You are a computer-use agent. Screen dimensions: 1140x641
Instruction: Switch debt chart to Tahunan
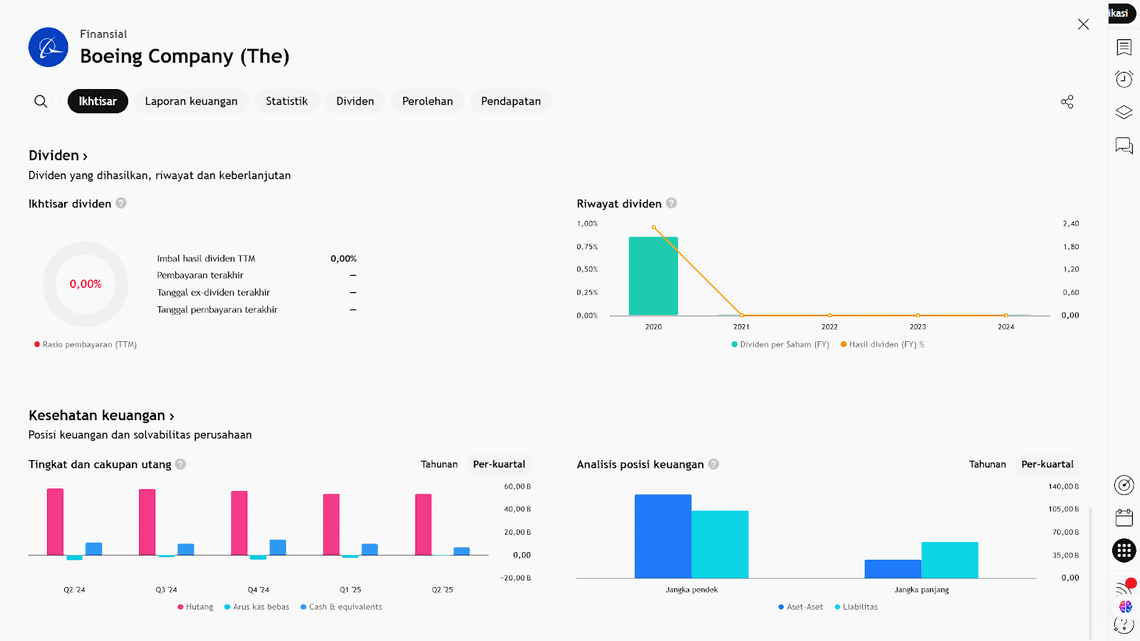439,464
